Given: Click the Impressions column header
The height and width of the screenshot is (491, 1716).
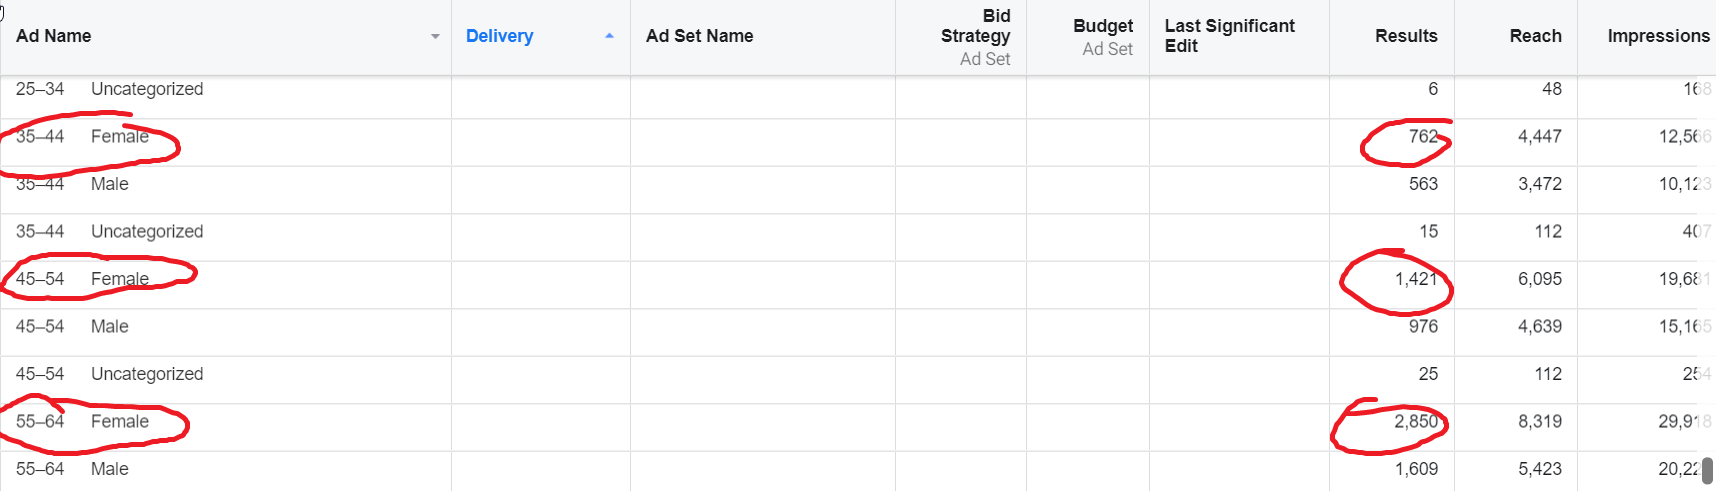Looking at the screenshot, I should click(1658, 36).
